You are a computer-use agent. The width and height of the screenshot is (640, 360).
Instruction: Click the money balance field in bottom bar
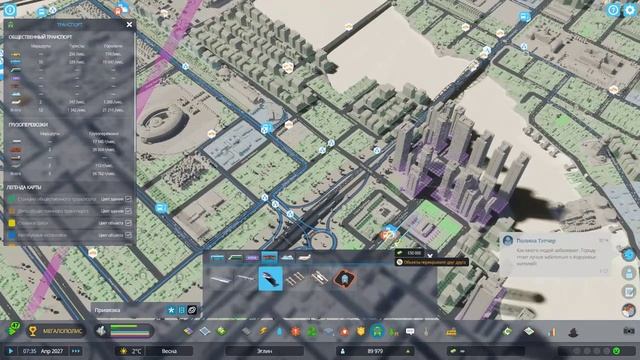[486, 351]
